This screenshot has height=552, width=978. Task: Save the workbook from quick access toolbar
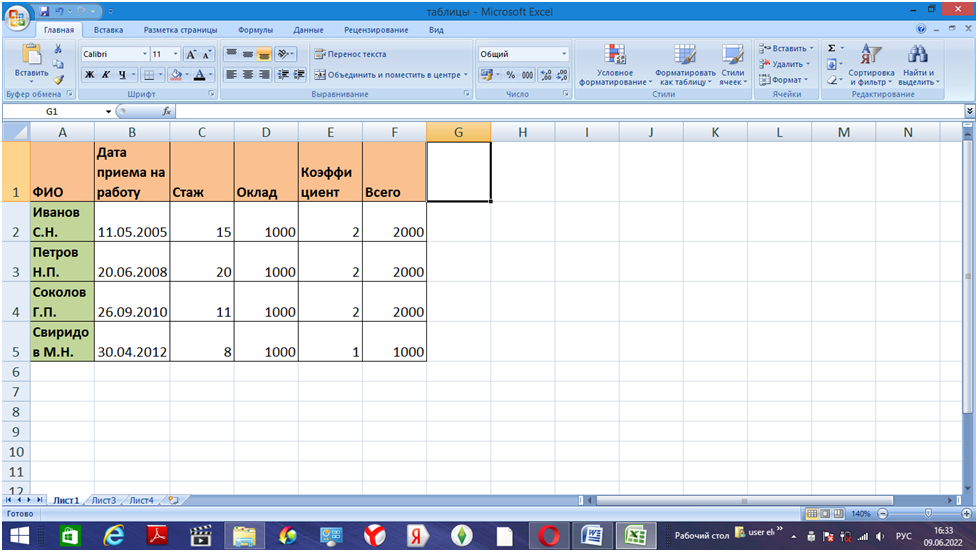(x=44, y=11)
